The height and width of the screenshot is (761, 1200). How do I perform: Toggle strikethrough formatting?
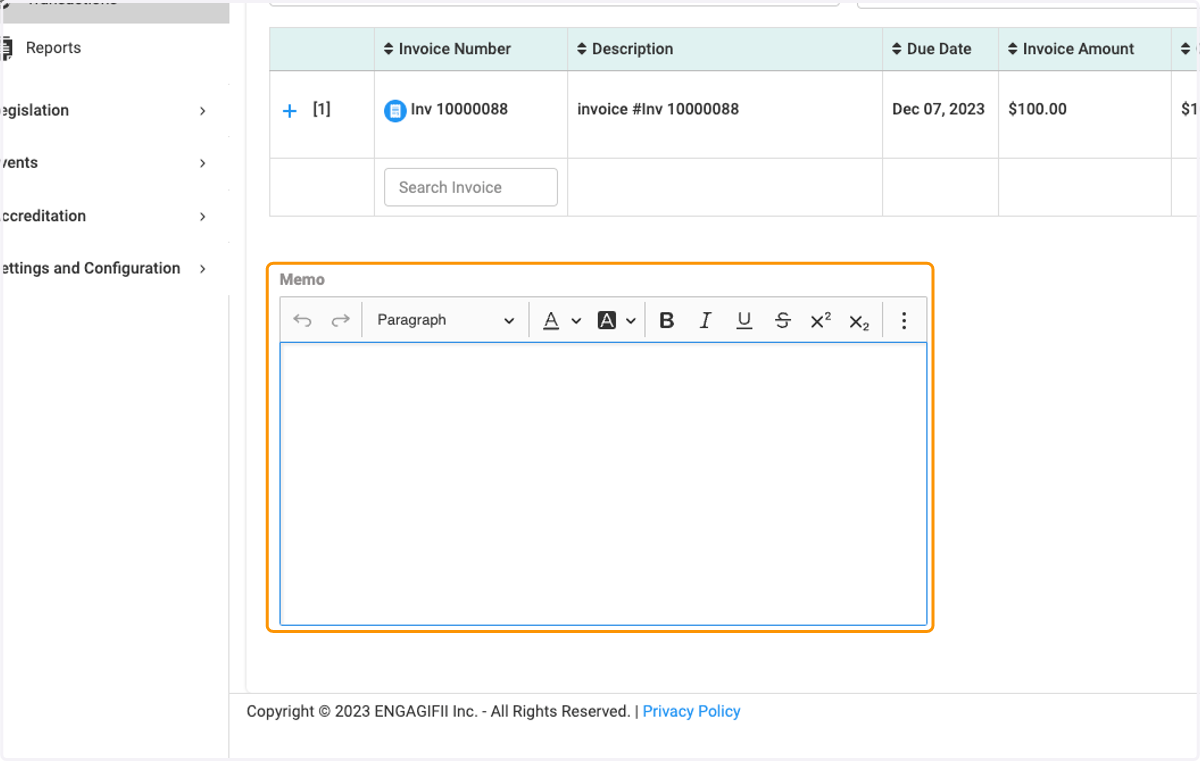click(783, 320)
